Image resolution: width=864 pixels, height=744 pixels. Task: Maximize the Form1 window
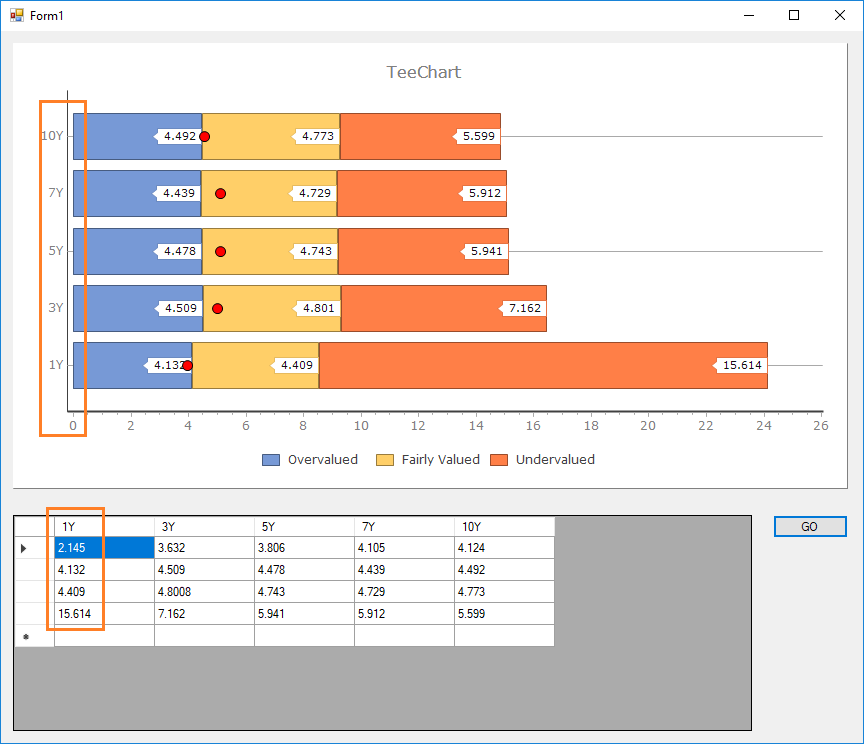tap(793, 15)
